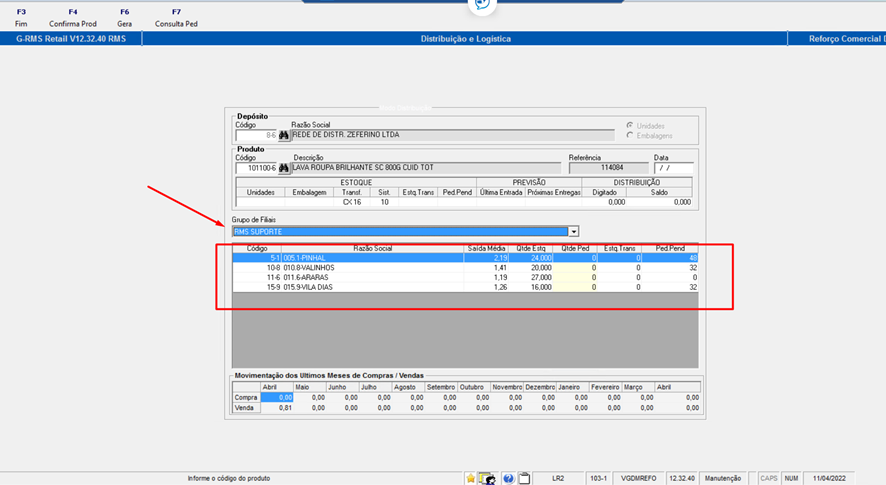Choose F7 Consulta Ped menu item
886x485 pixels.
[x=176, y=18]
